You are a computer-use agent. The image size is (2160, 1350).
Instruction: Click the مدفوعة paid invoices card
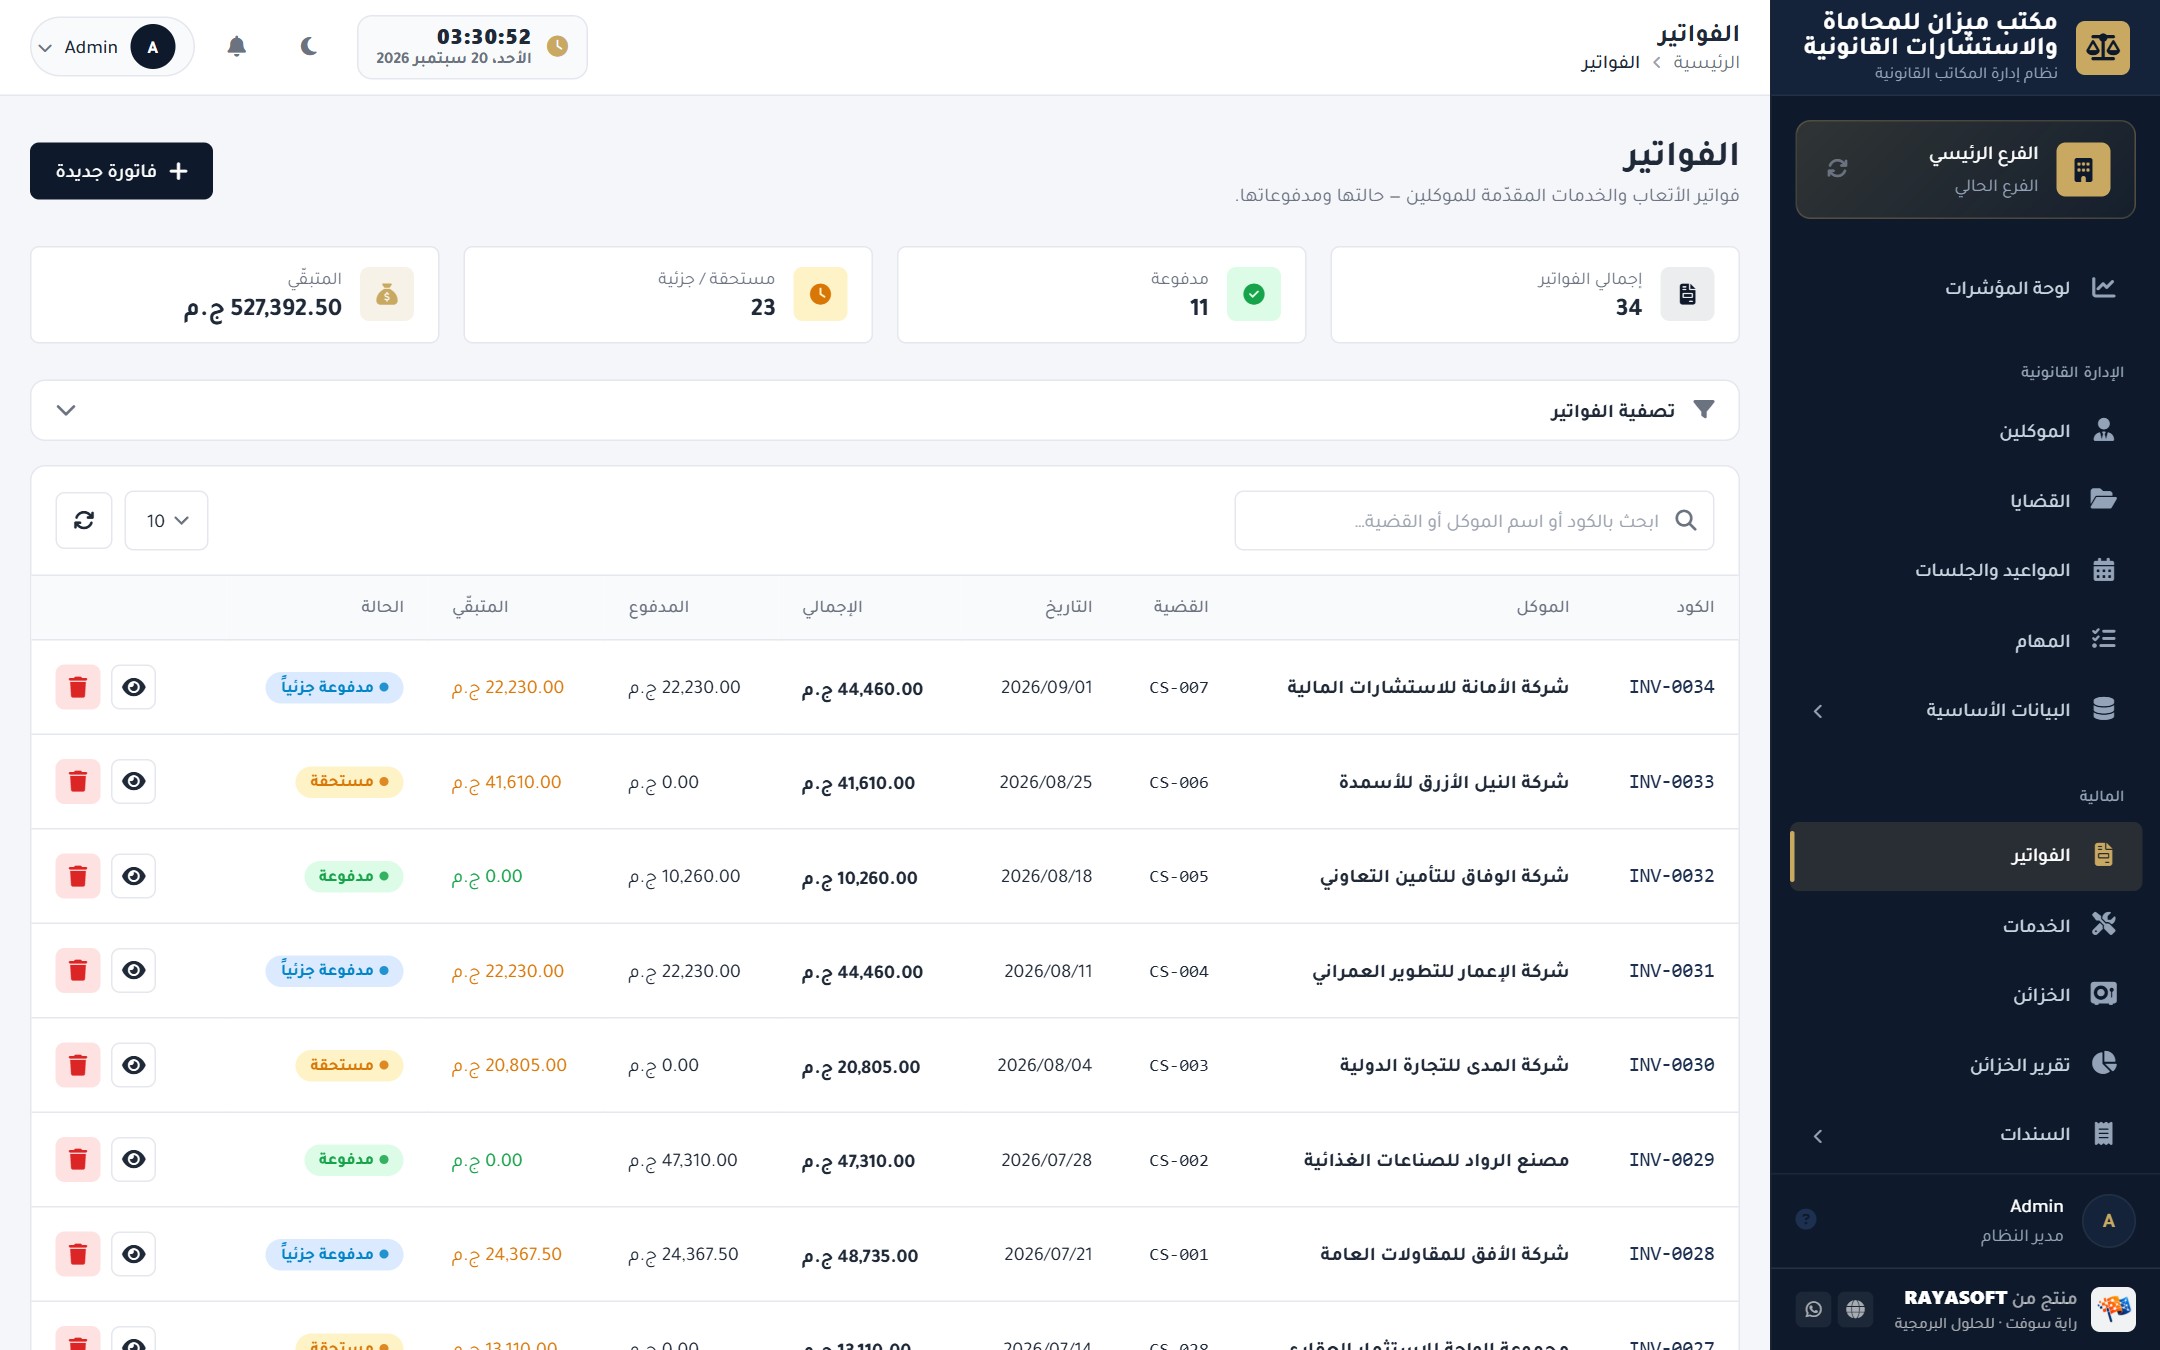pos(1101,294)
